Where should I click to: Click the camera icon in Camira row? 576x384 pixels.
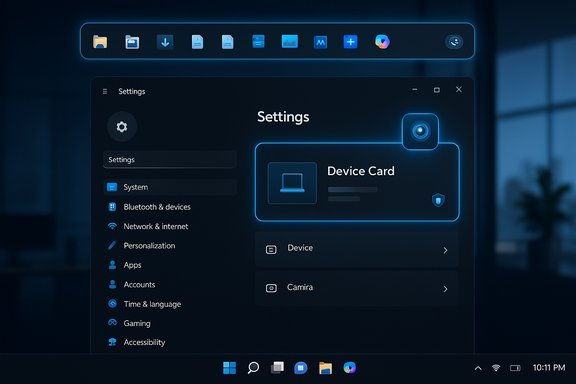click(x=271, y=288)
